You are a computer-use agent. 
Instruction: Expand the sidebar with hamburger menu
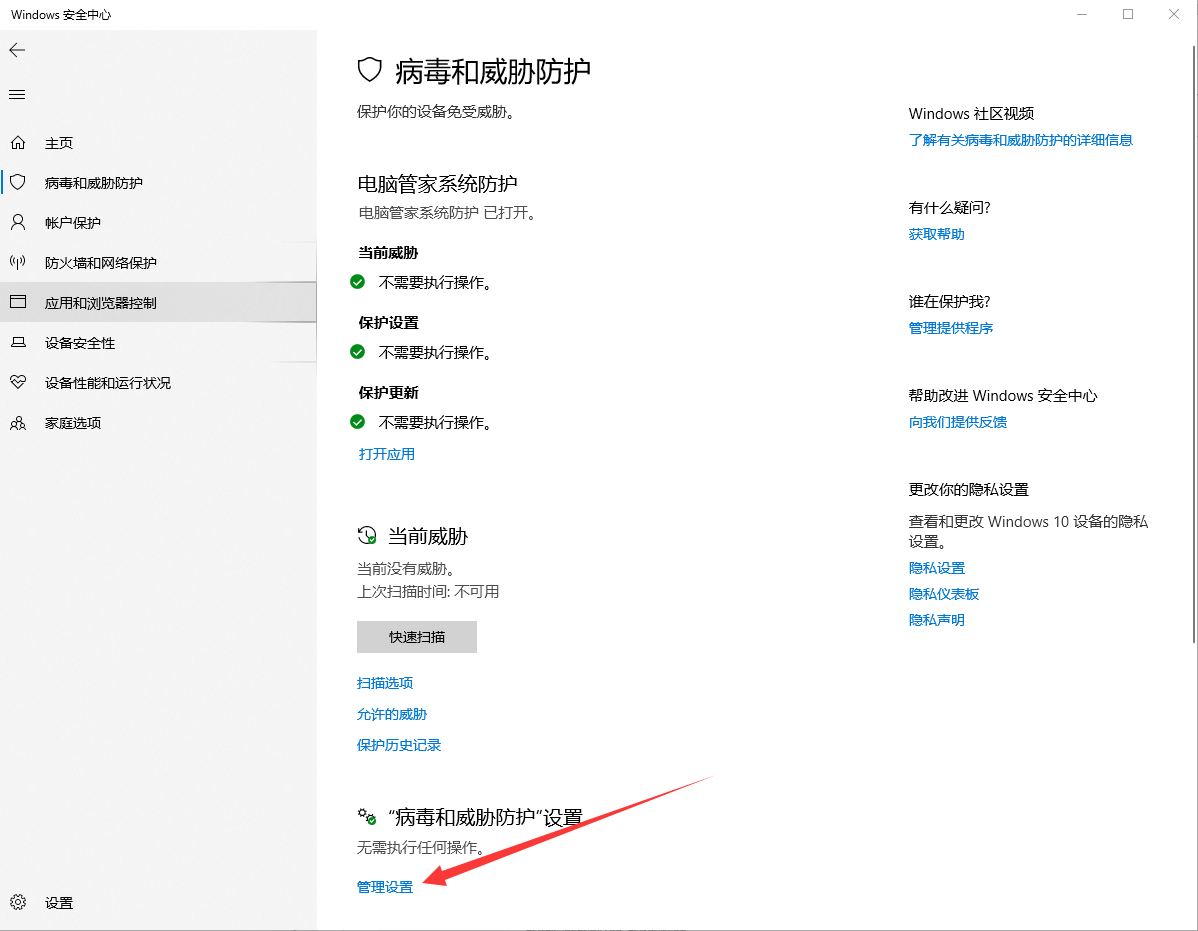point(17,94)
